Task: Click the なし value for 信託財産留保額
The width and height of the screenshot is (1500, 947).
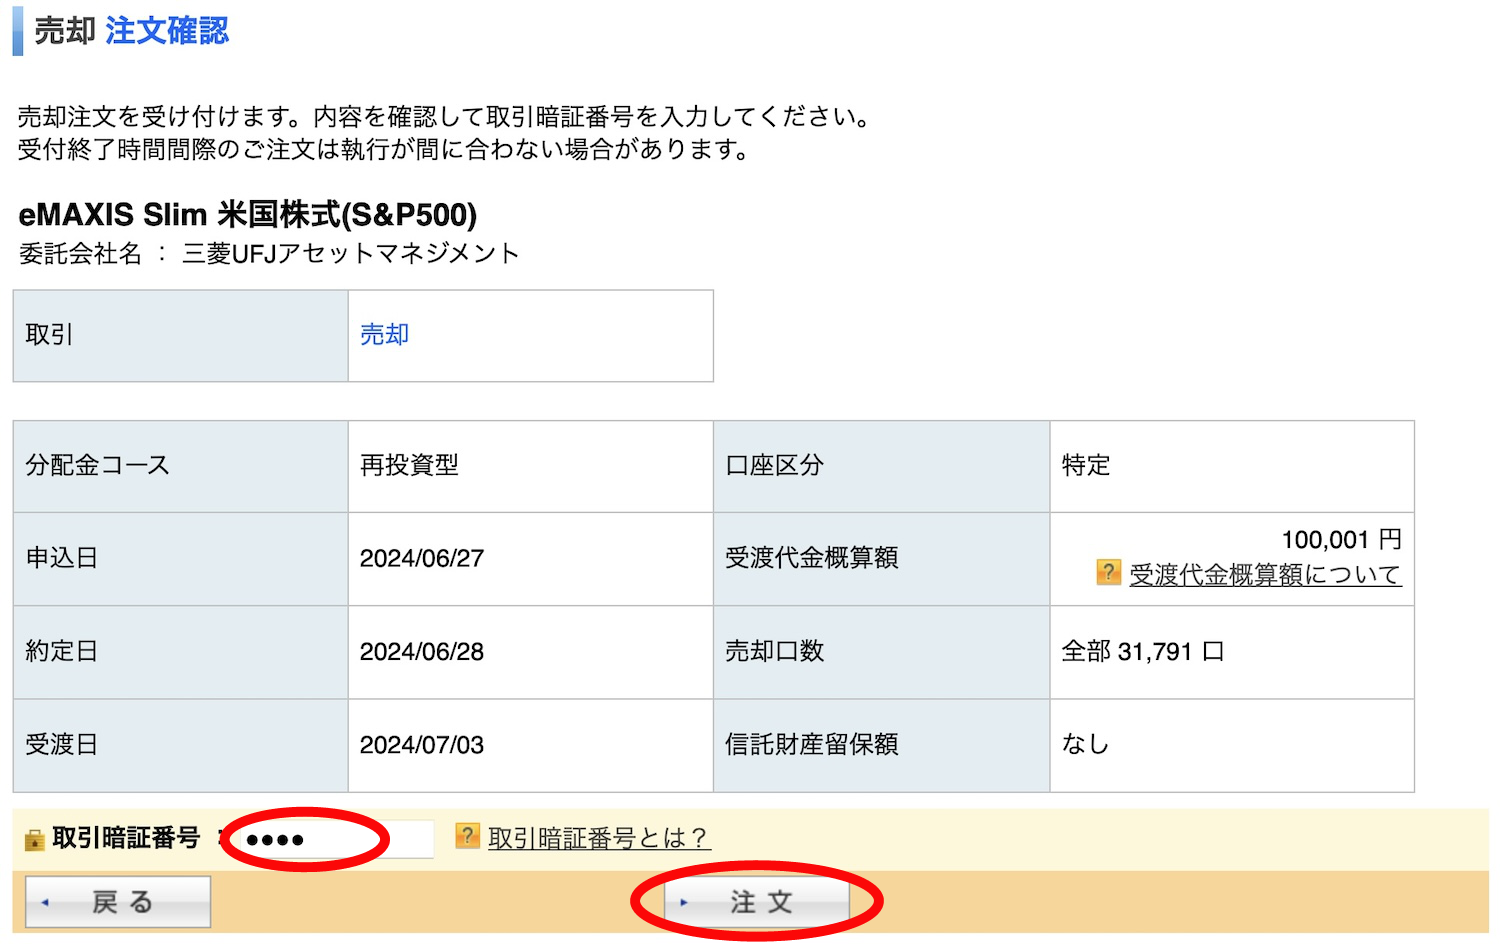Action: [1085, 744]
